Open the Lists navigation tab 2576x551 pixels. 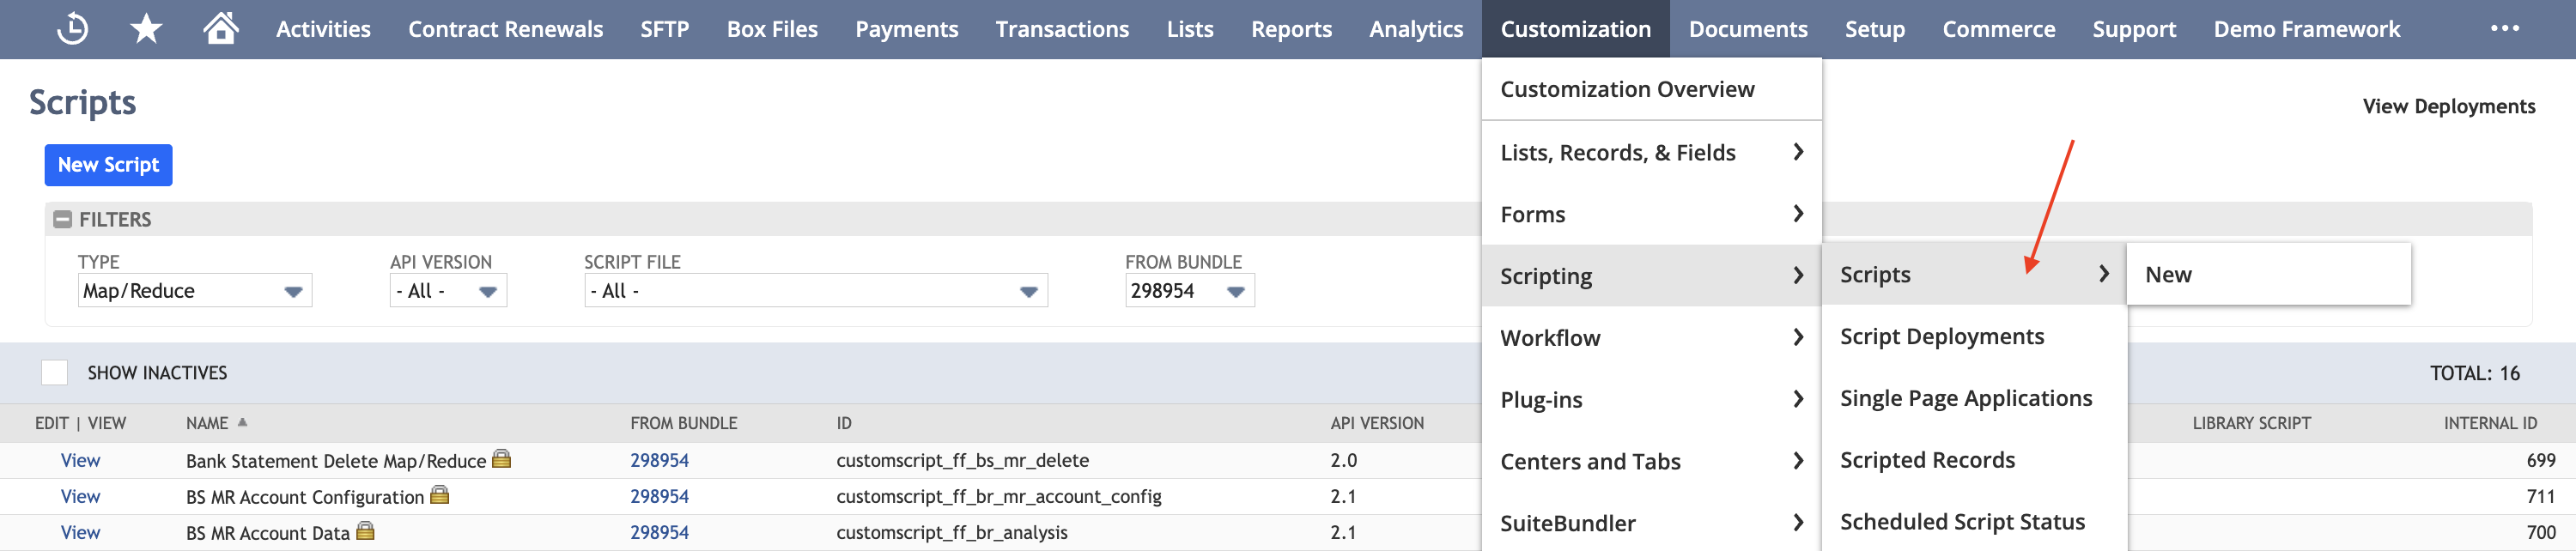coord(1190,29)
